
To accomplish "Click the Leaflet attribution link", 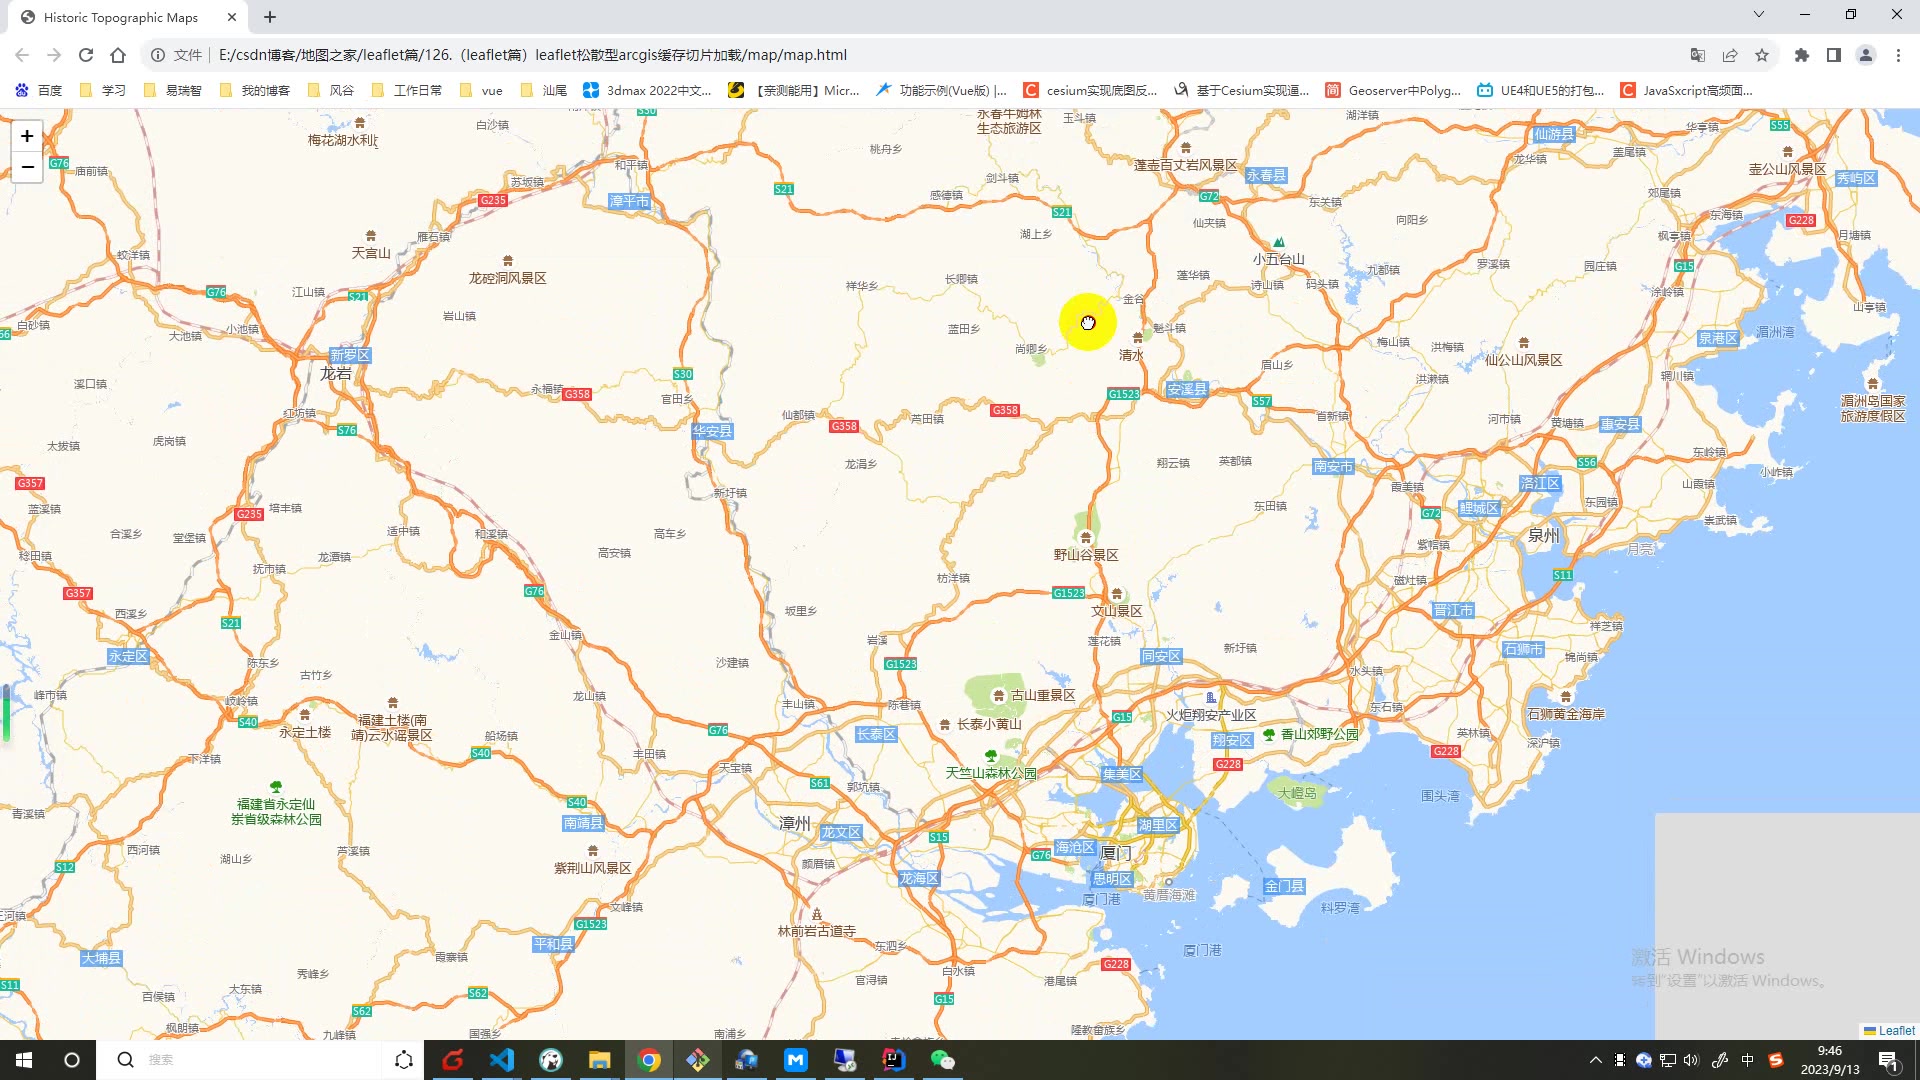I will point(1896,1030).
